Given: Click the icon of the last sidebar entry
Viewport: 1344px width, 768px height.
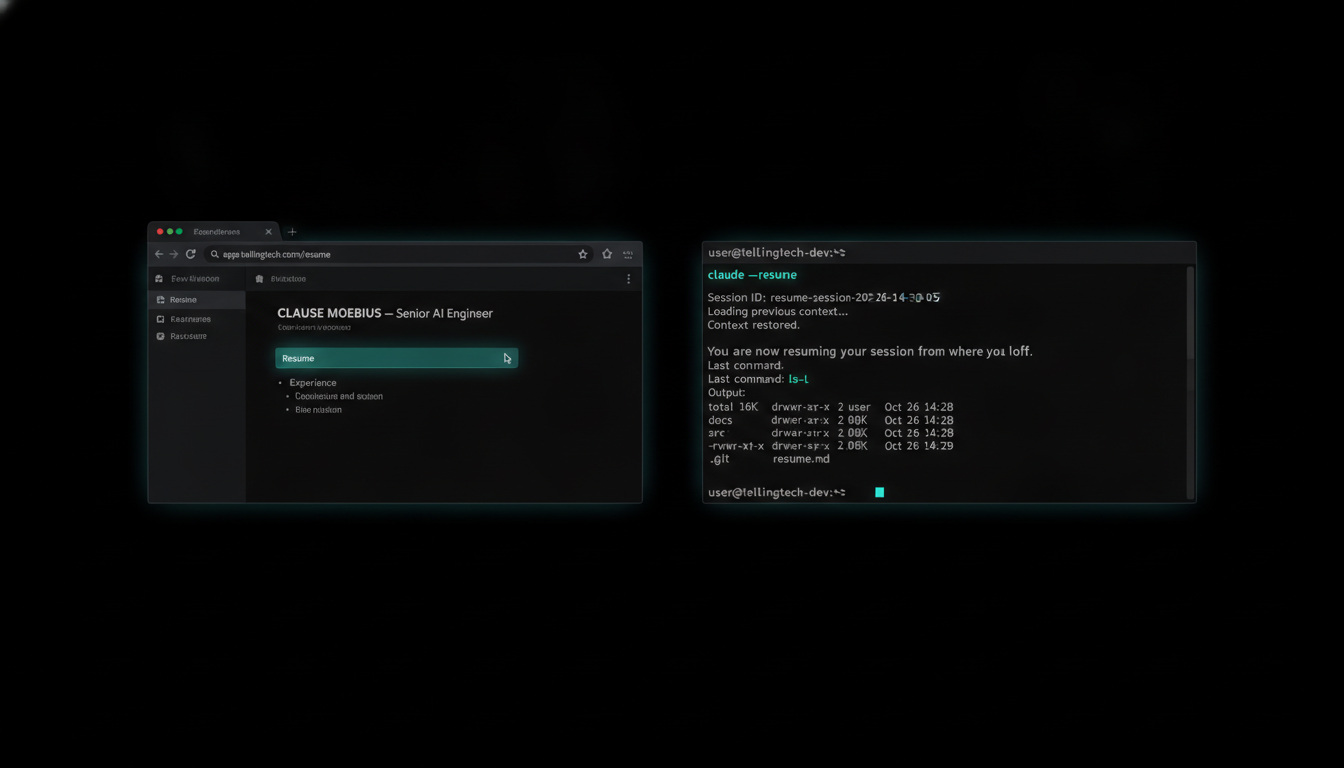Looking at the screenshot, I should (160, 336).
